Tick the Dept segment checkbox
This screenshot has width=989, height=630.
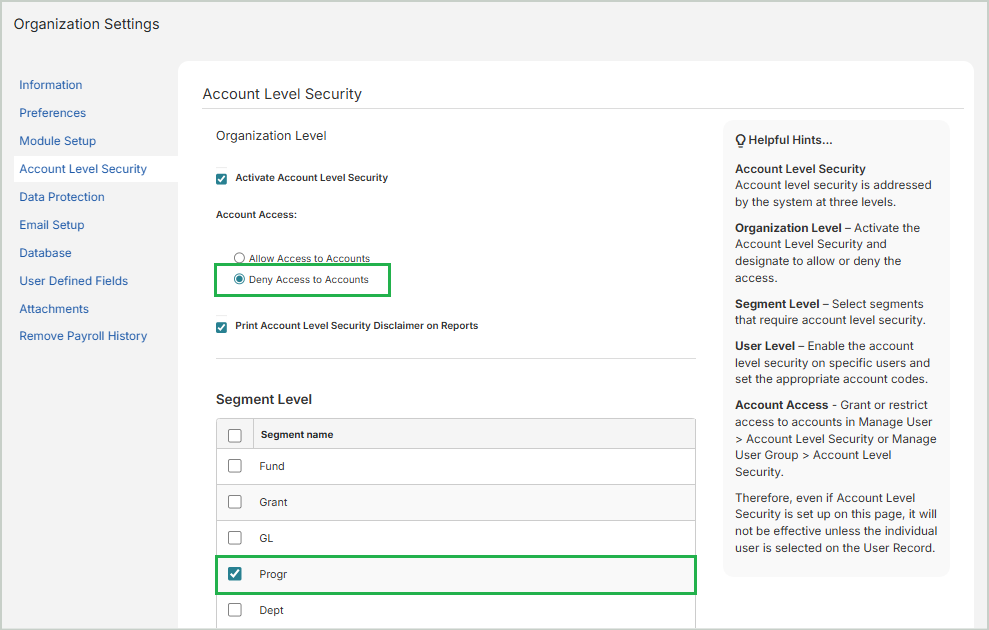(235, 610)
